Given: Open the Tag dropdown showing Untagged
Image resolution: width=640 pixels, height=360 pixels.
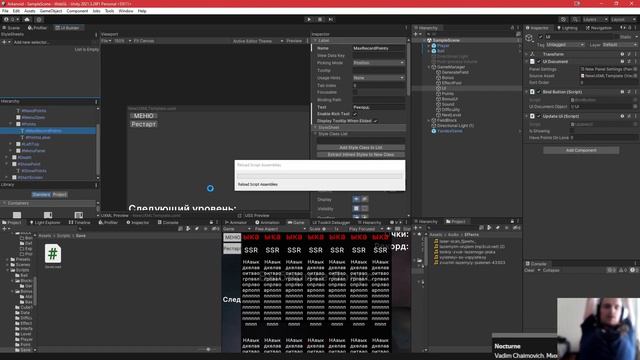Looking at the screenshot, I should (565, 44).
